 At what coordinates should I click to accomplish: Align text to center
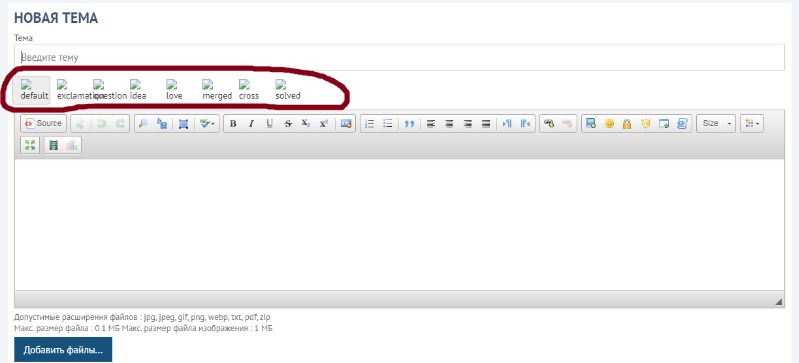[449, 123]
